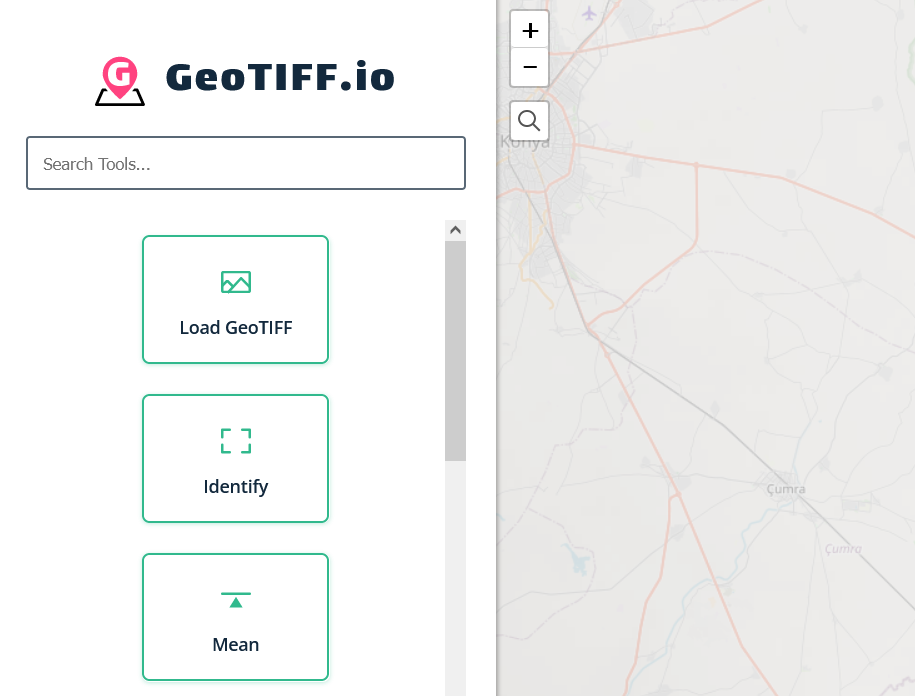
Task: Click the Çumra town label
Action: 785,489
